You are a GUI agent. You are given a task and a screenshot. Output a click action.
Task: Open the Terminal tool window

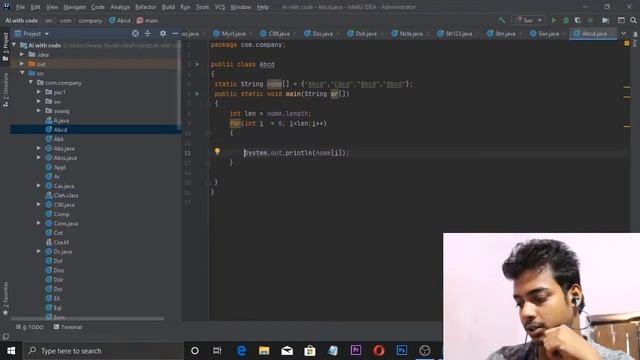tap(68, 327)
